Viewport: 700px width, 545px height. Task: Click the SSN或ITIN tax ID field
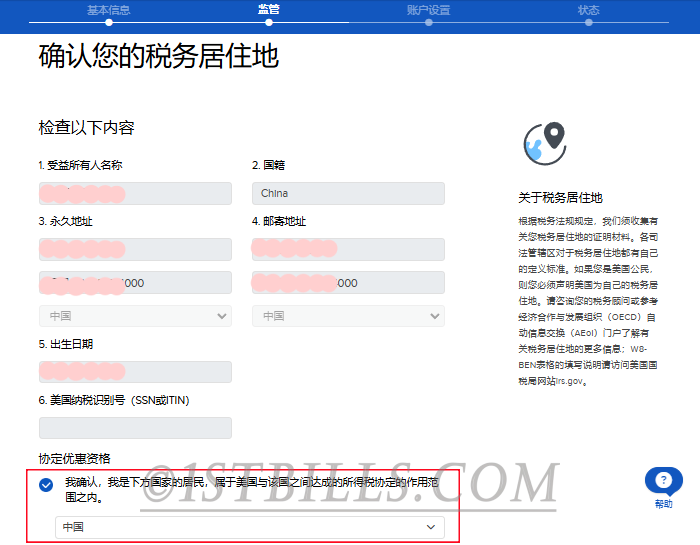click(135, 428)
